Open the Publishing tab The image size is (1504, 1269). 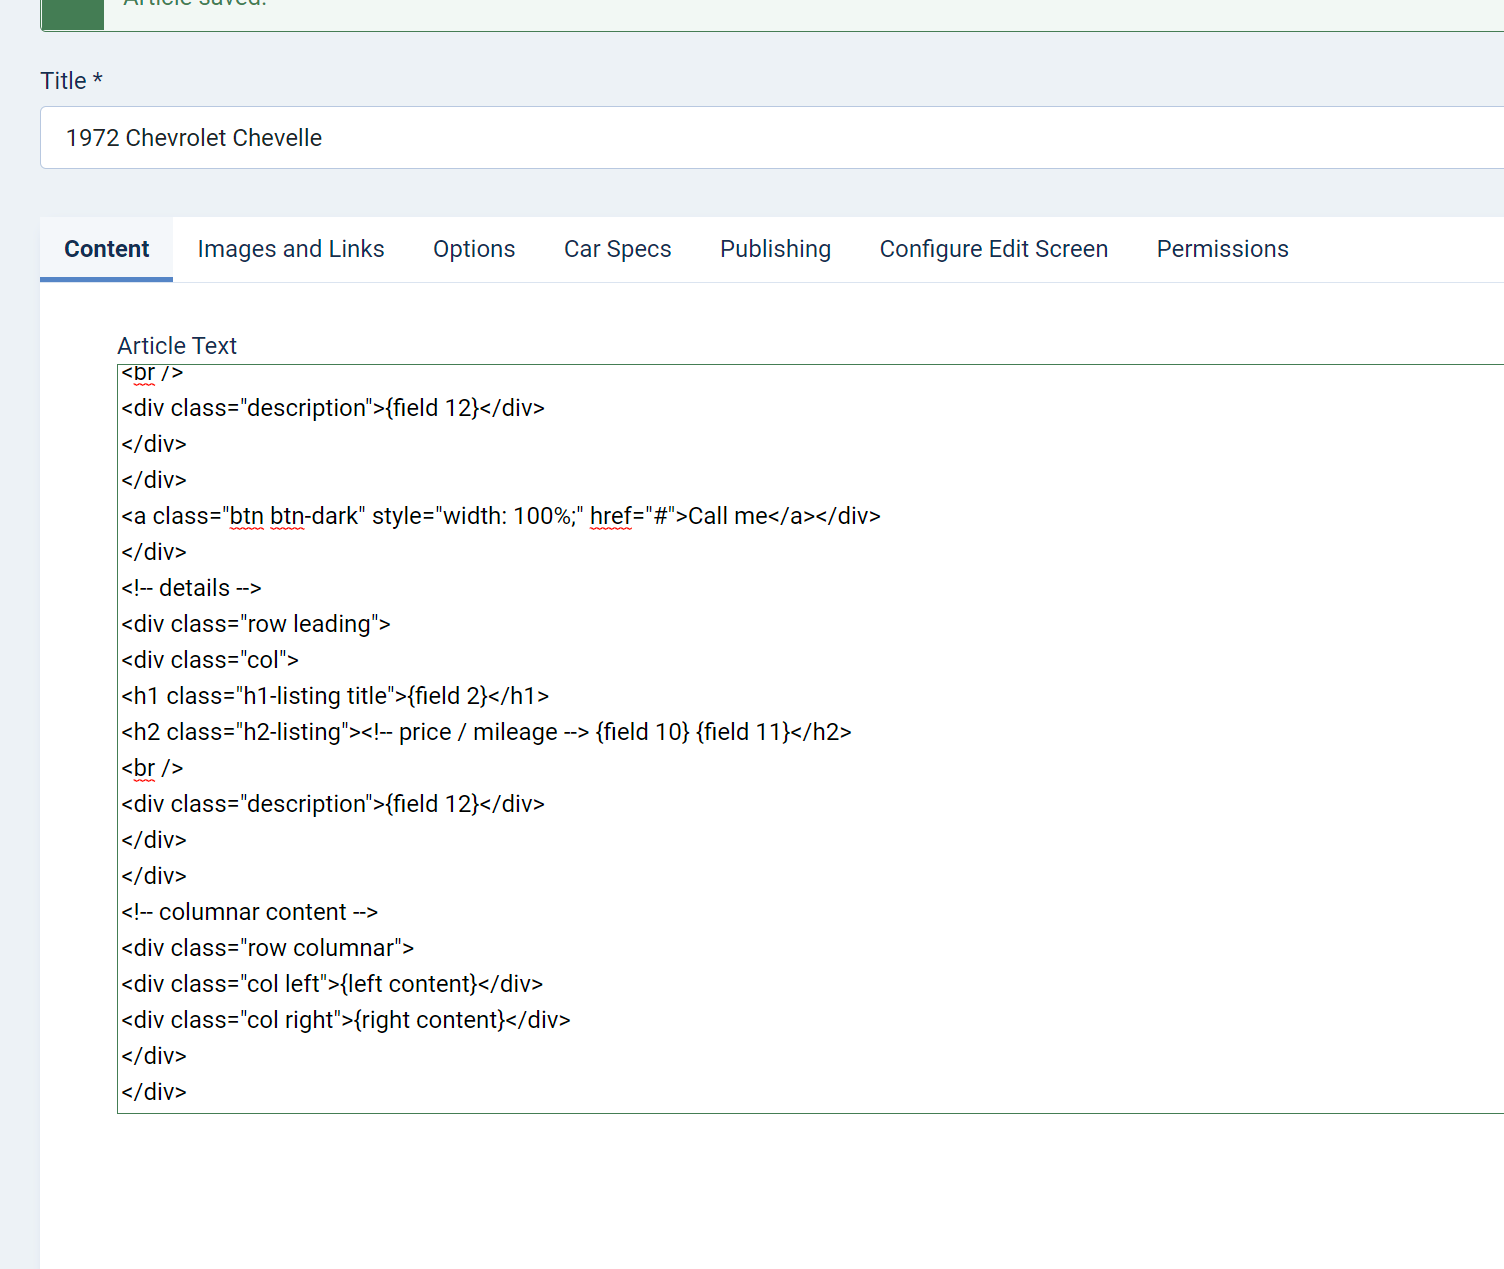[x=775, y=249]
